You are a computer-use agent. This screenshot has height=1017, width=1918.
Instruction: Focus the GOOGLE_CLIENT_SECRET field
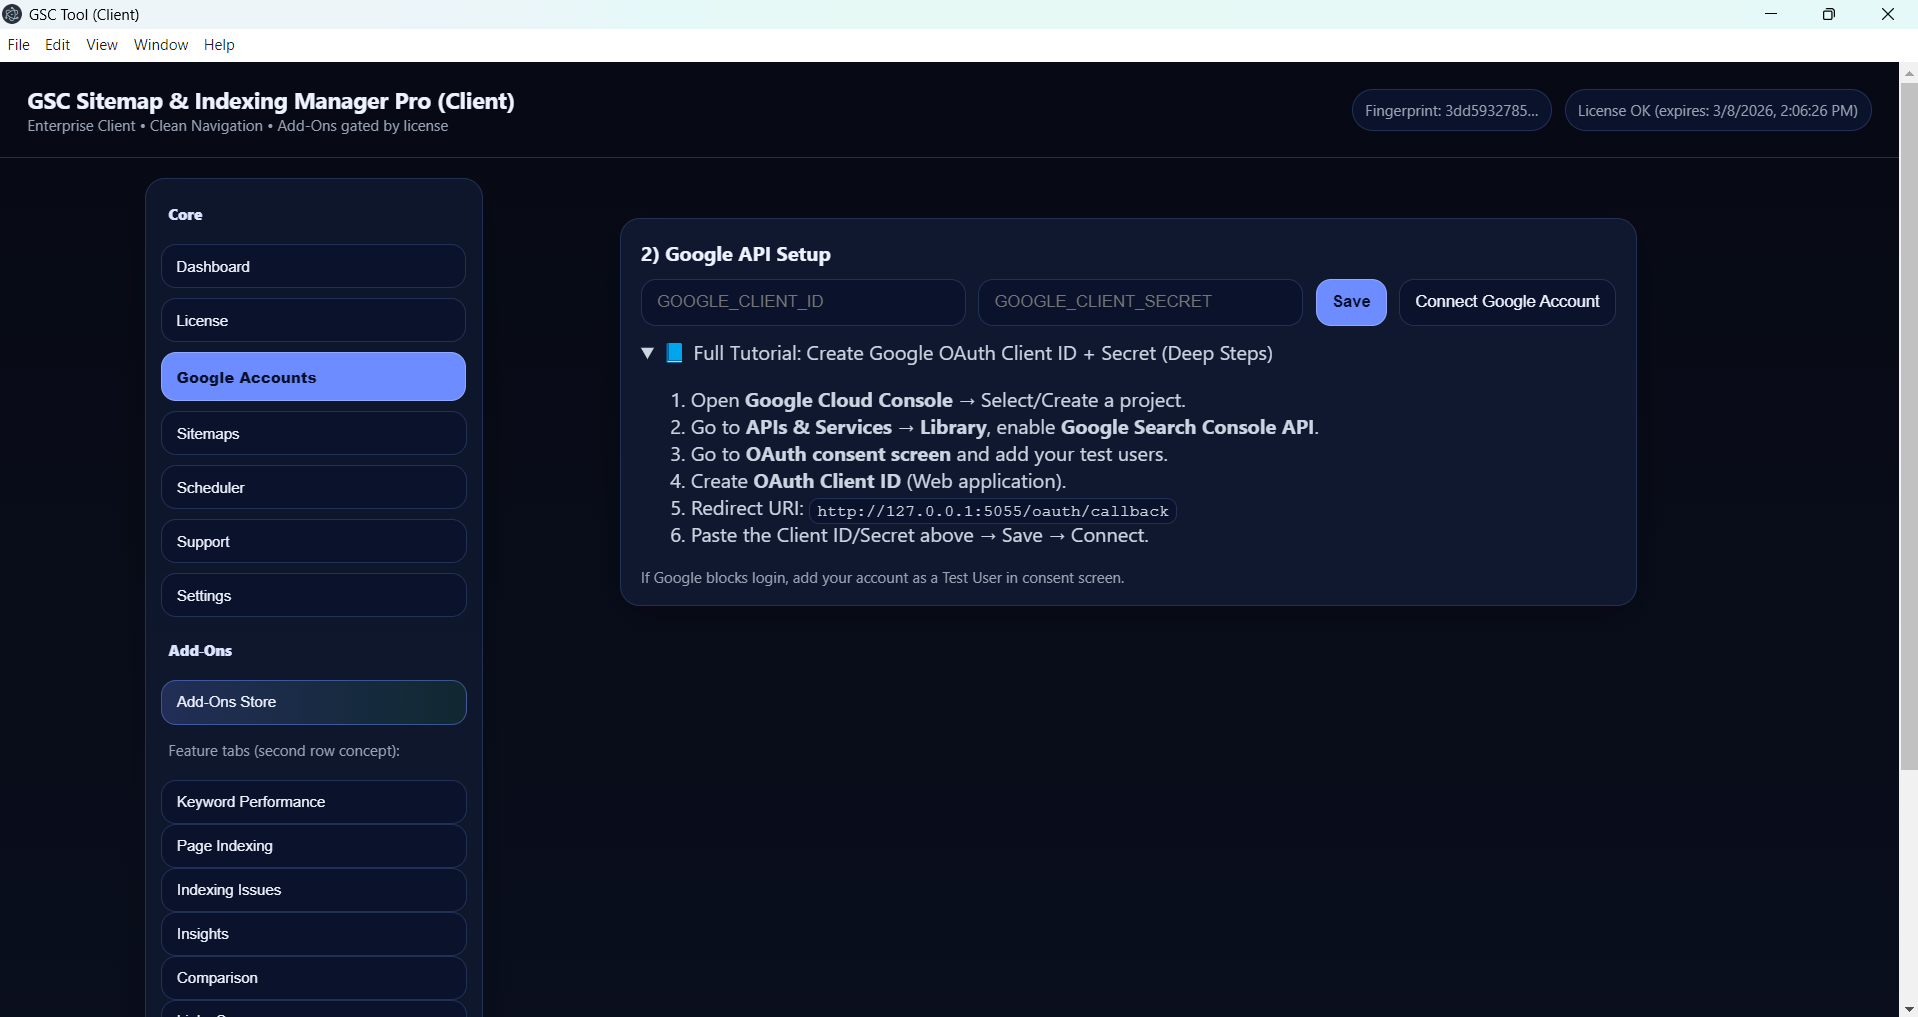(1139, 302)
